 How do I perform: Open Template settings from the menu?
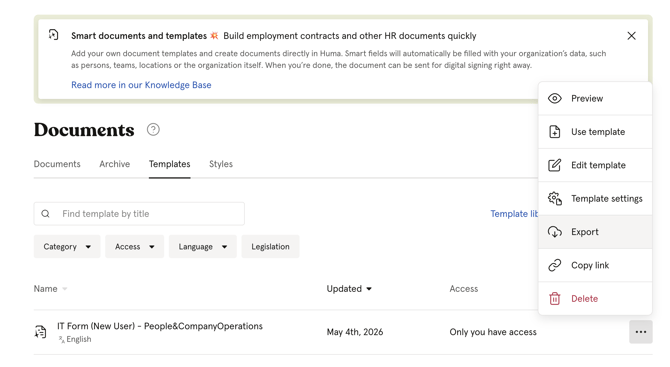pyautogui.click(x=595, y=199)
